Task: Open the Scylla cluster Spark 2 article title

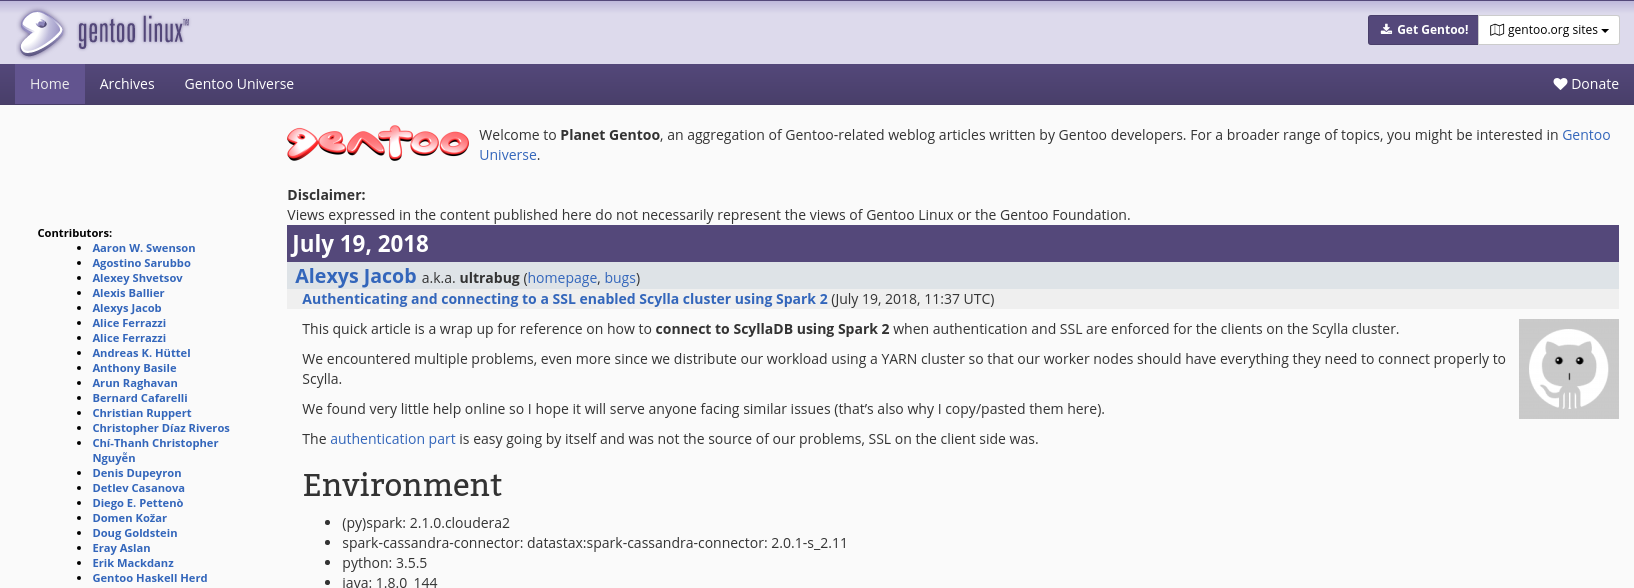Action: (x=565, y=299)
